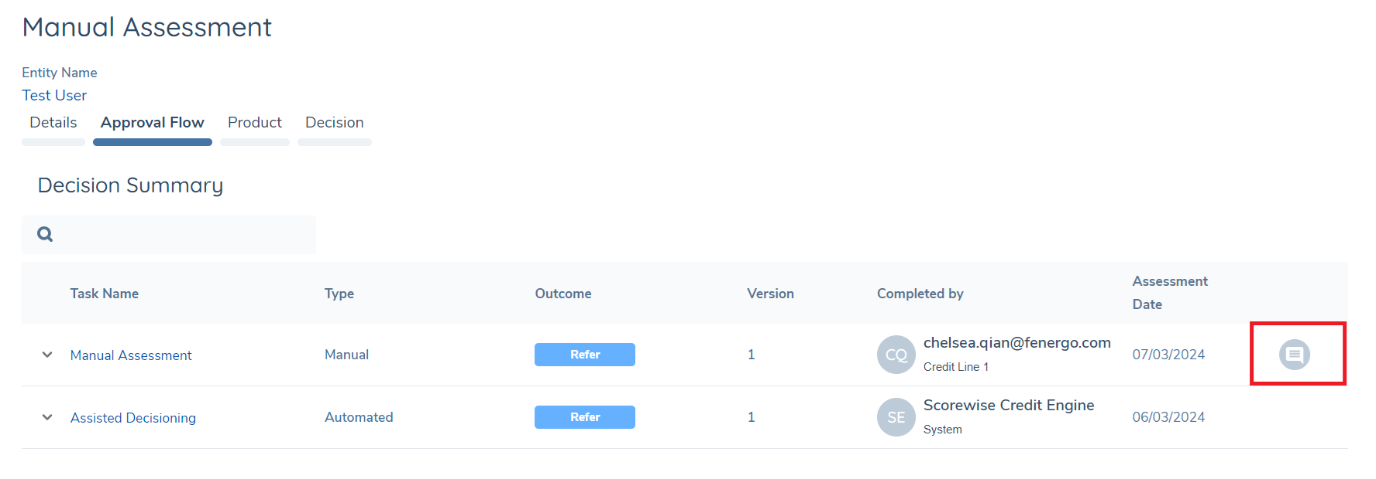
Task: Switch to the Details tab
Action: [x=53, y=123]
